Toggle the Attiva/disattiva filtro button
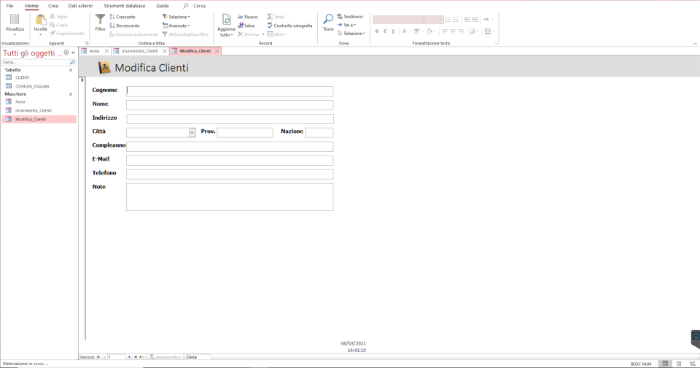700x368 pixels. [185, 34]
